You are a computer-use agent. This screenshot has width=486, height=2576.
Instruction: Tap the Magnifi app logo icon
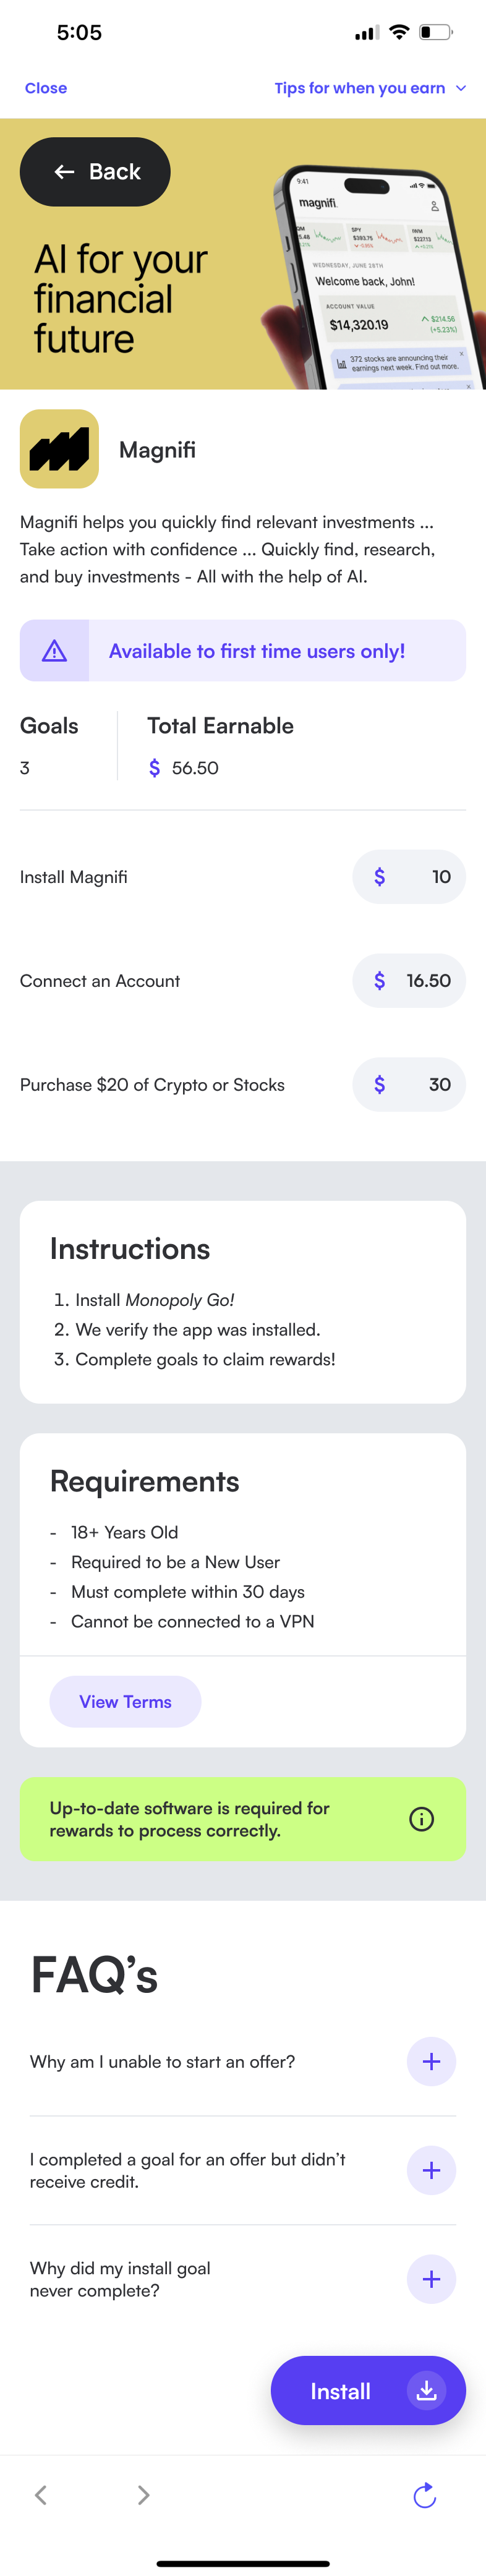coord(59,449)
